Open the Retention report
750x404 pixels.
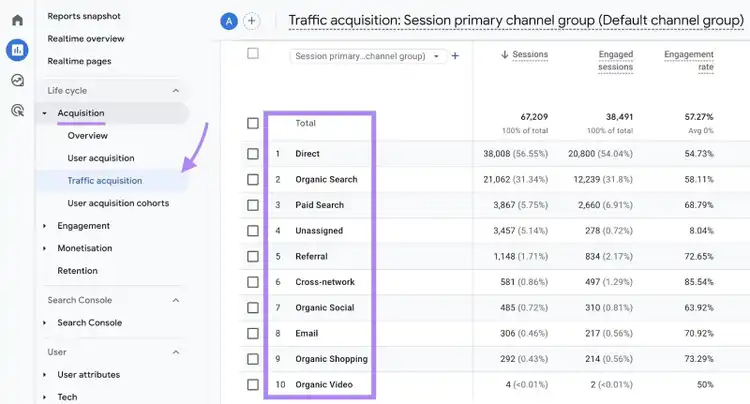[x=77, y=271]
